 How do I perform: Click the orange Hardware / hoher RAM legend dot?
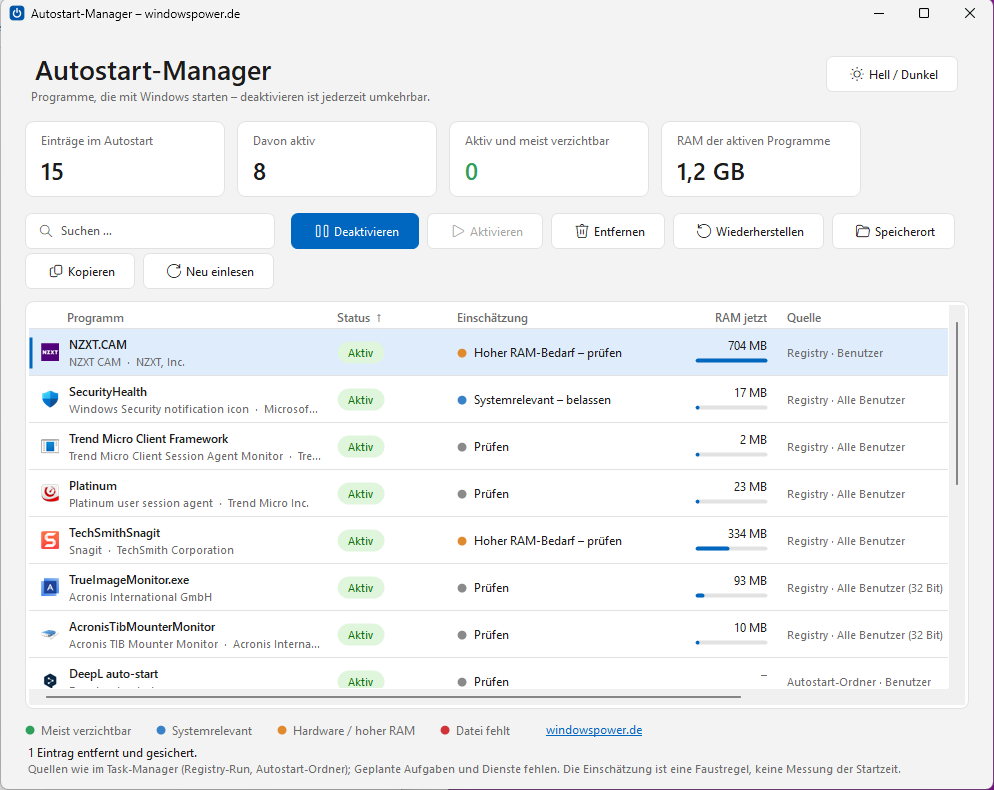coord(282,730)
